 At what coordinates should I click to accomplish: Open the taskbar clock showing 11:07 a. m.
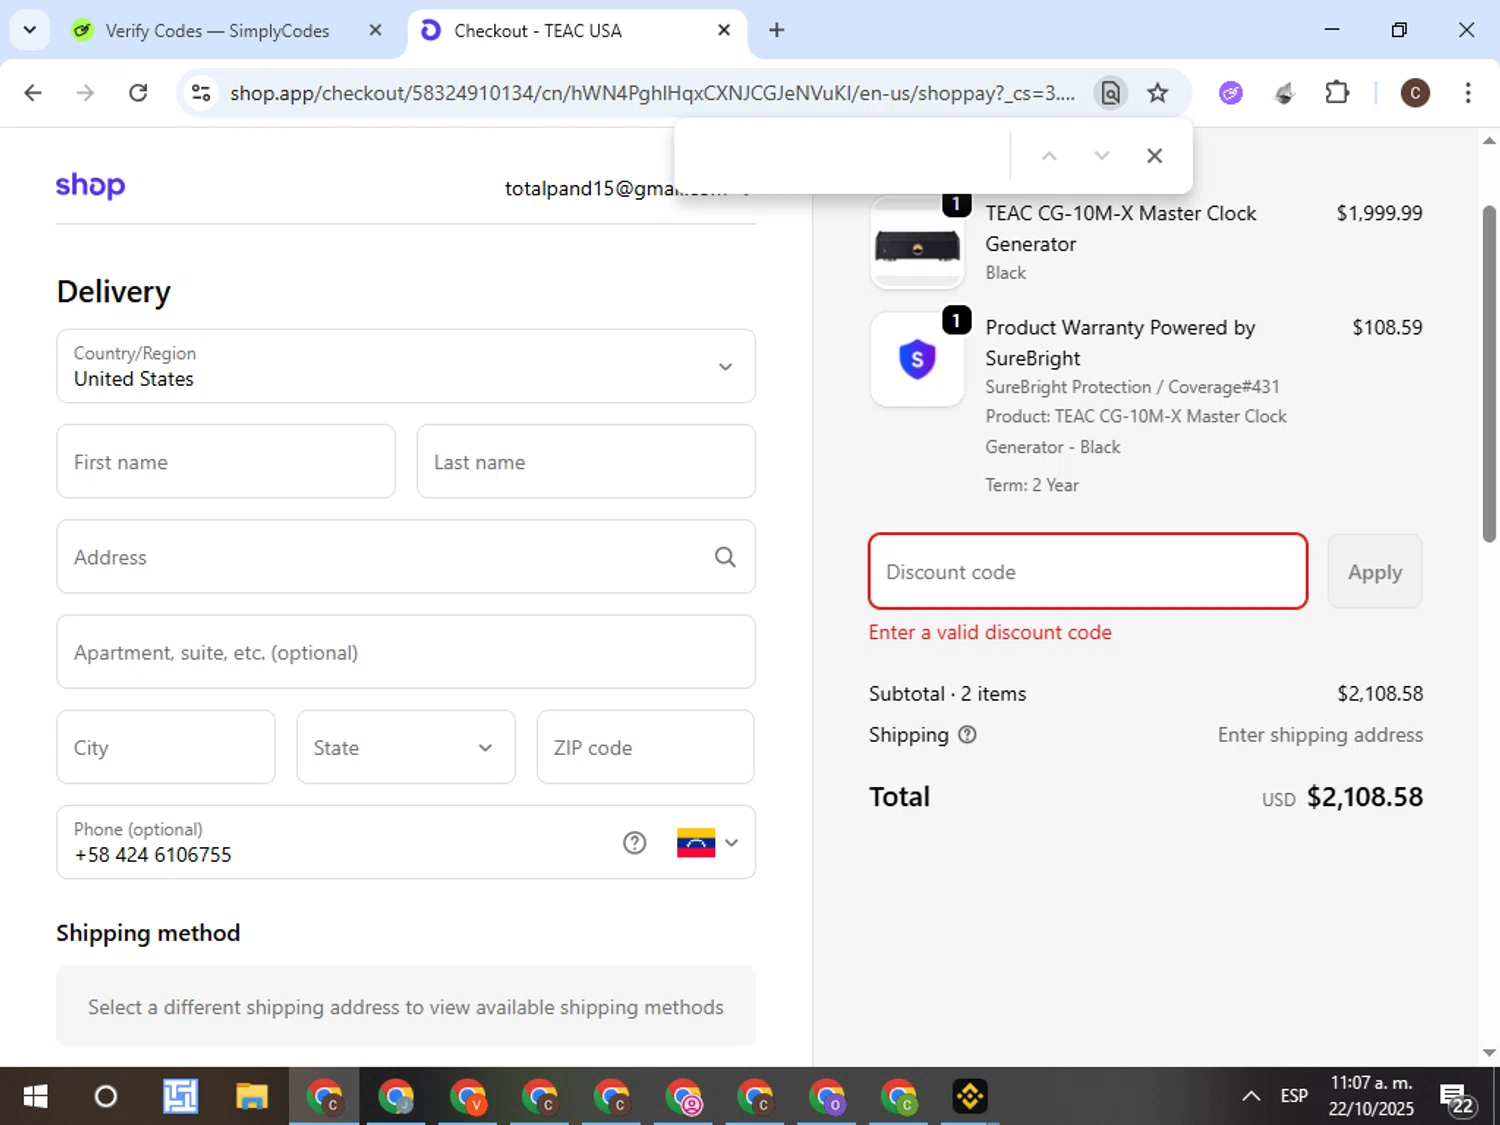pyautogui.click(x=1371, y=1096)
